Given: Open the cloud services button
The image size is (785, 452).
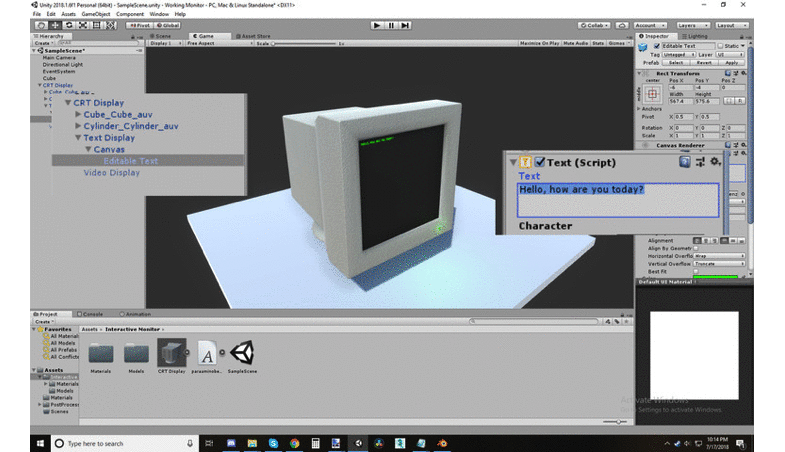Looking at the screenshot, I should [622, 25].
